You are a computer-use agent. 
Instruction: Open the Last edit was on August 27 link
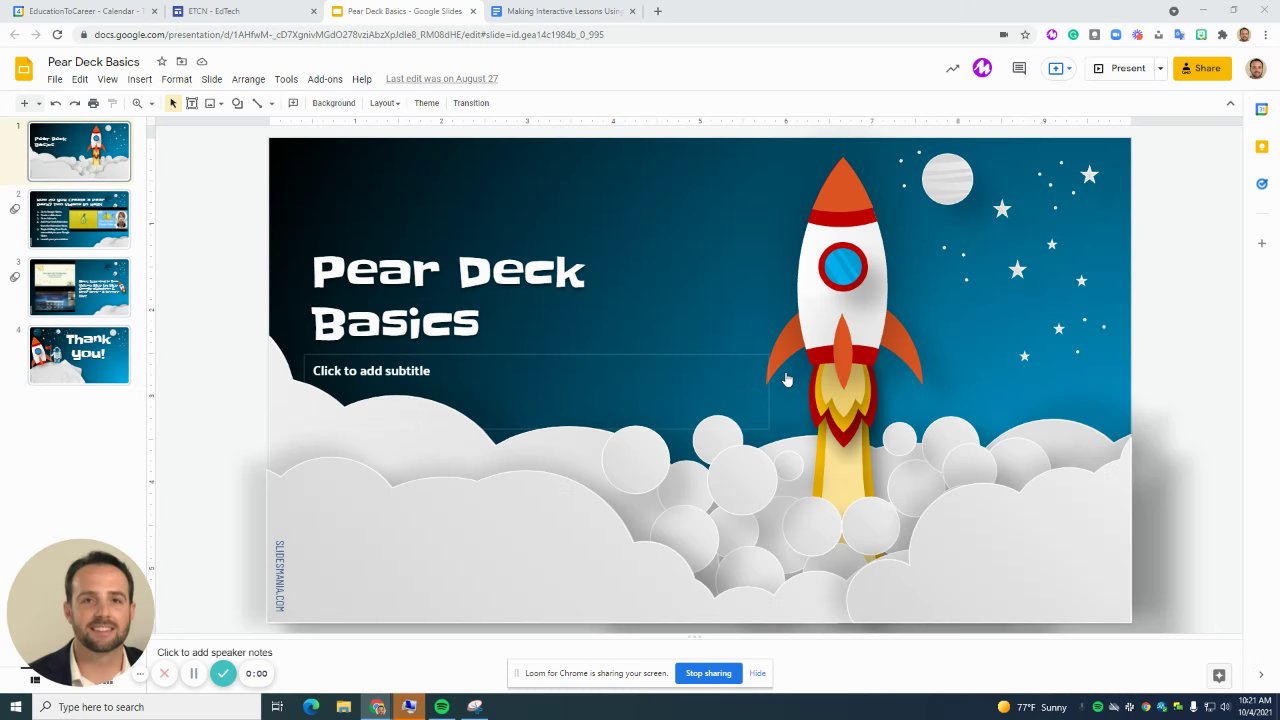click(442, 79)
